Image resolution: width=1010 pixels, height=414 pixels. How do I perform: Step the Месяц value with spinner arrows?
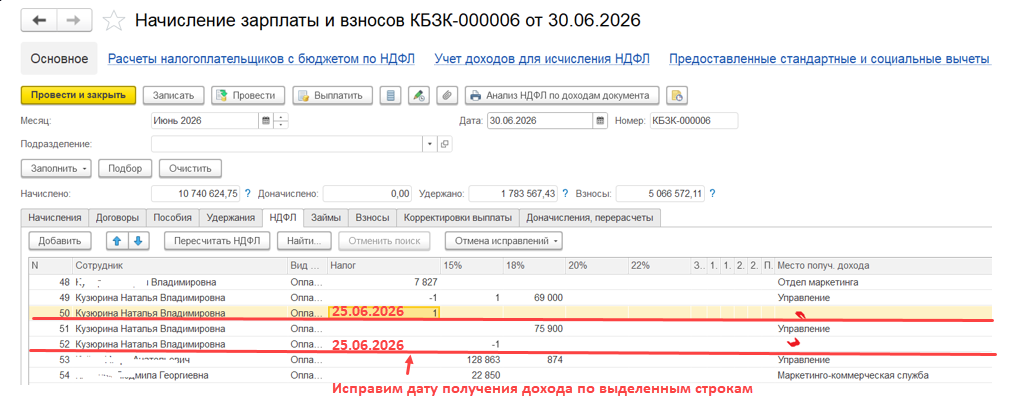click(x=281, y=120)
